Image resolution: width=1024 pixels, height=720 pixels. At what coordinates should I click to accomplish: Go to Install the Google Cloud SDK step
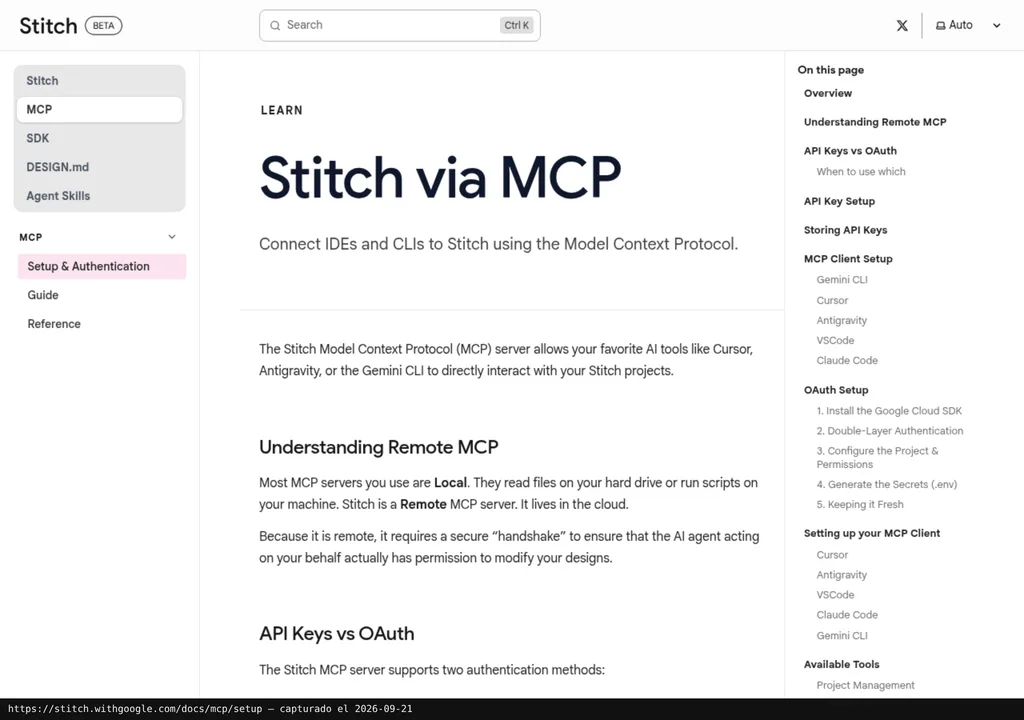[889, 410]
